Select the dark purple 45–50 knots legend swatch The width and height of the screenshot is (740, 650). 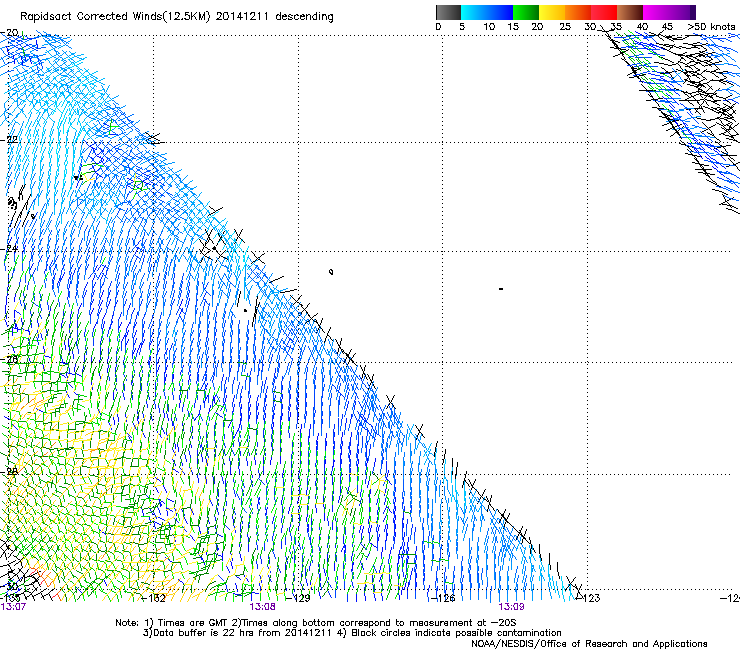(x=682, y=12)
